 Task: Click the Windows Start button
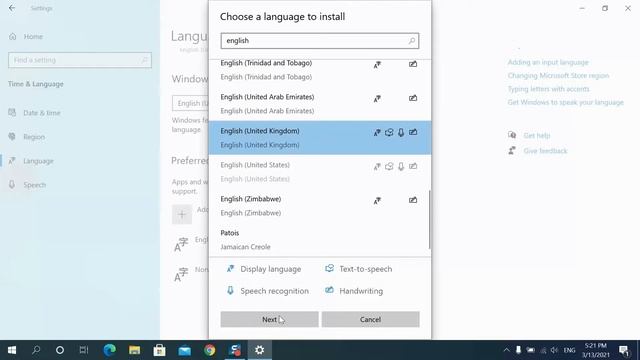click(x=12, y=350)
